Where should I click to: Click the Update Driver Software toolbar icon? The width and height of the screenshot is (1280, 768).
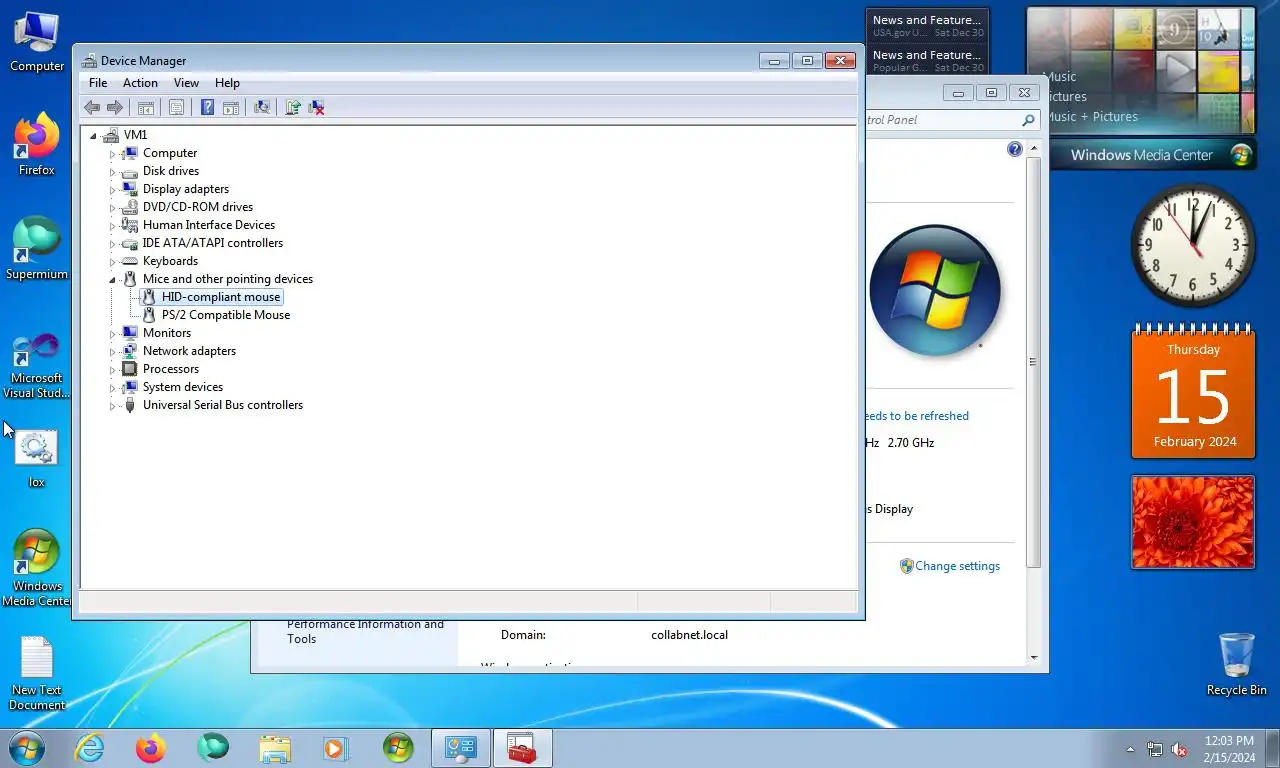tap(293, 107)
